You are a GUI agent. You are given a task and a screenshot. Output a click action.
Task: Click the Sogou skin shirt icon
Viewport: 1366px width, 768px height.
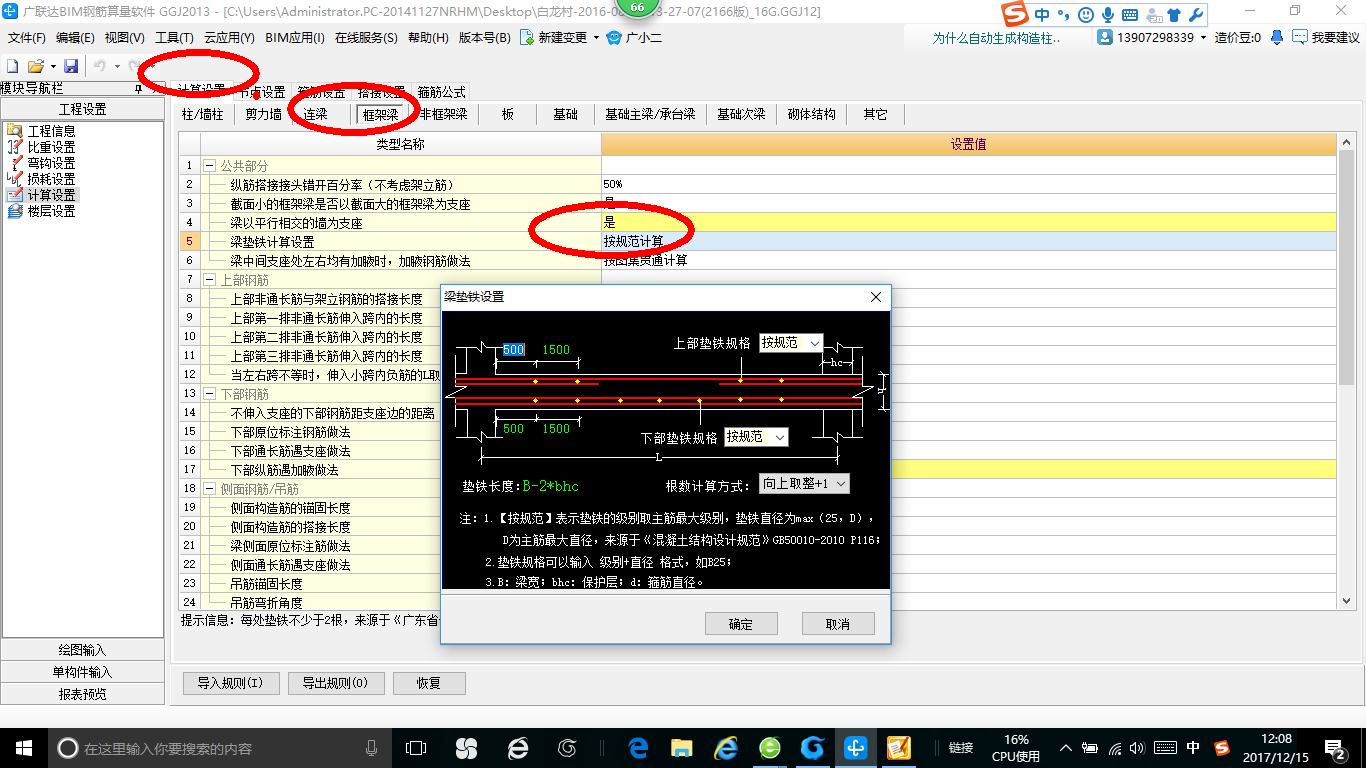click(x=1174, y=15)
